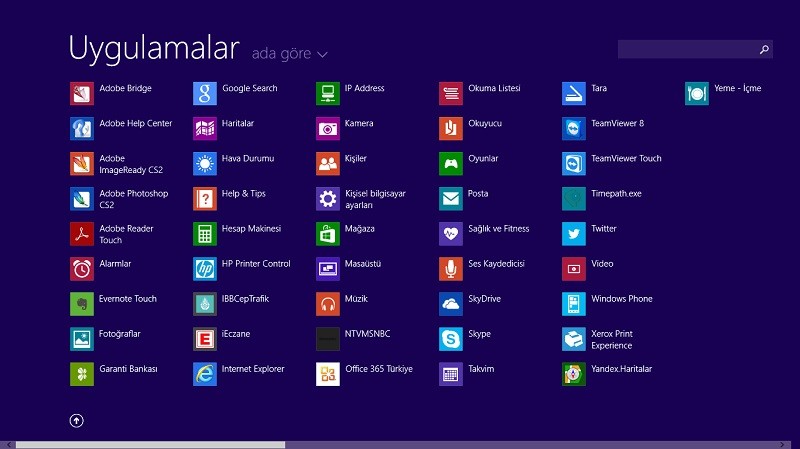
Task: Open Office 365 Türkiye icon
Action: click(328, 374)
